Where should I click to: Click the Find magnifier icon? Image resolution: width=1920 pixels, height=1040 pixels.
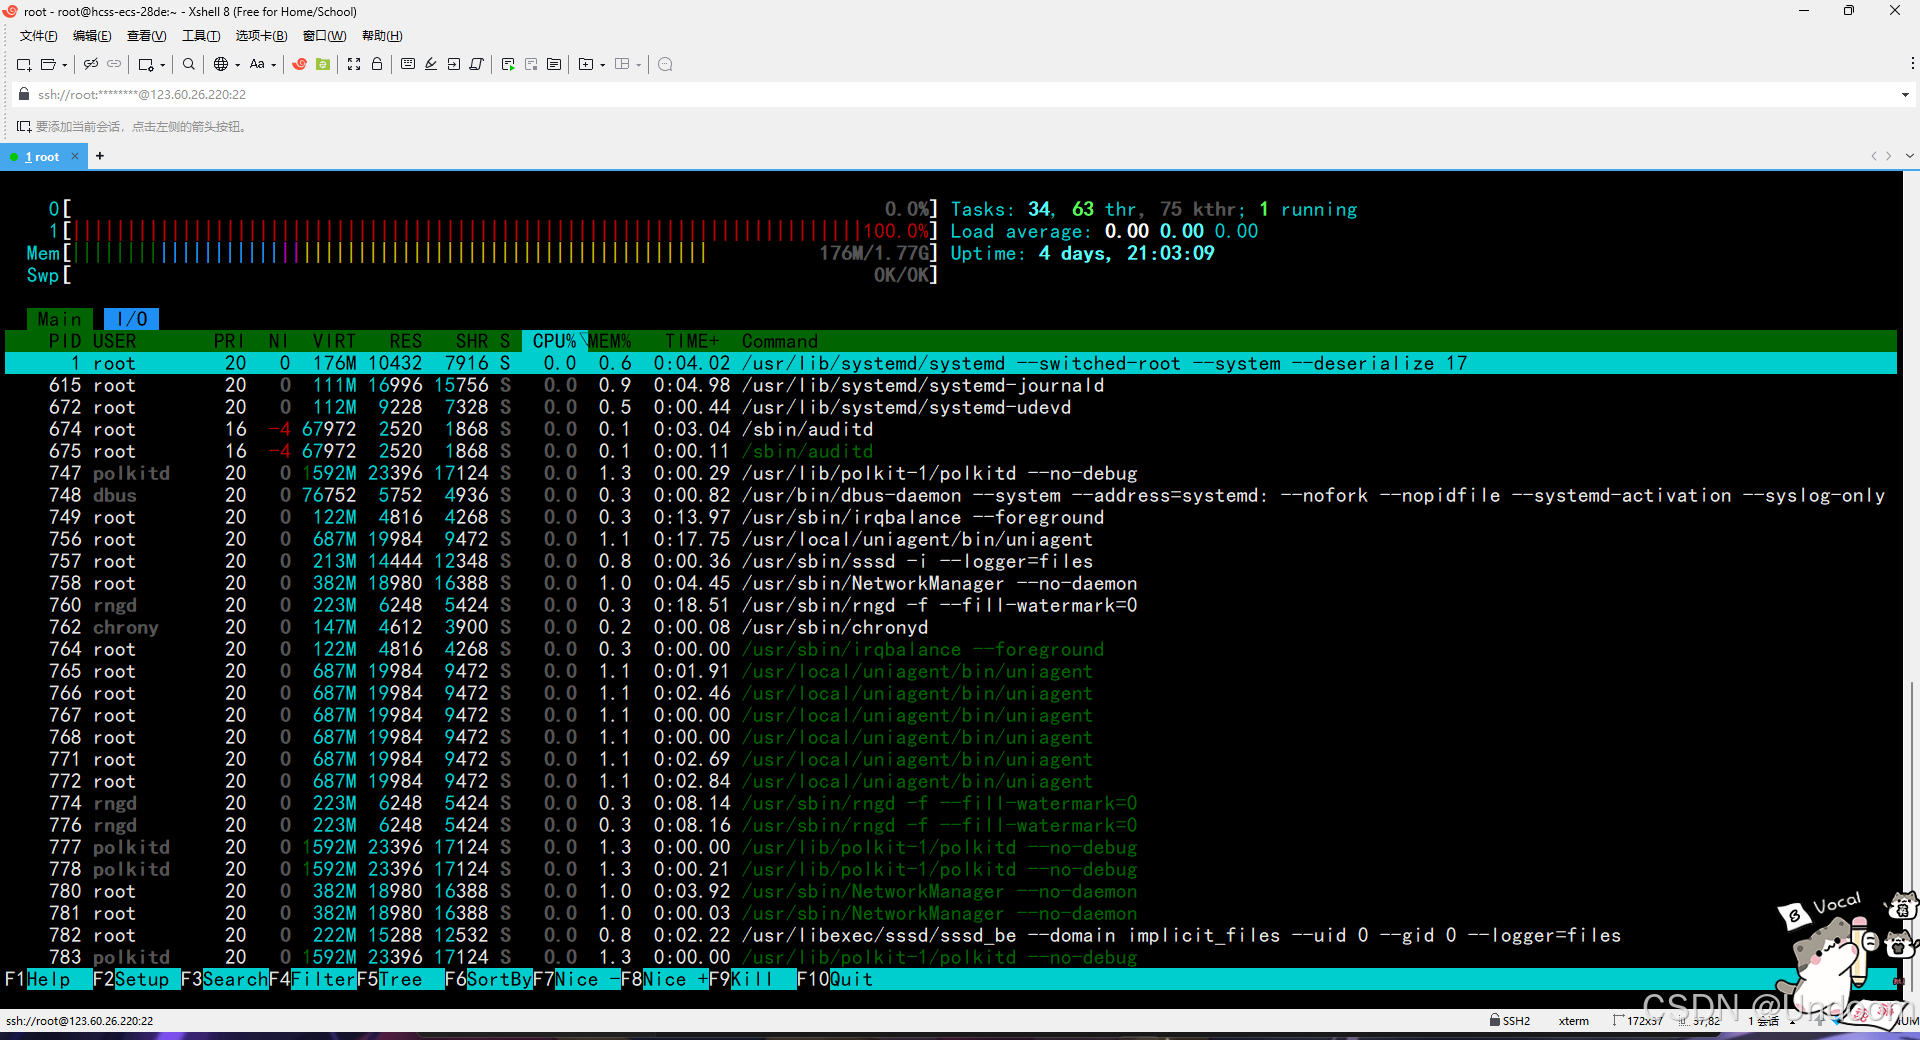coord(189,64)
